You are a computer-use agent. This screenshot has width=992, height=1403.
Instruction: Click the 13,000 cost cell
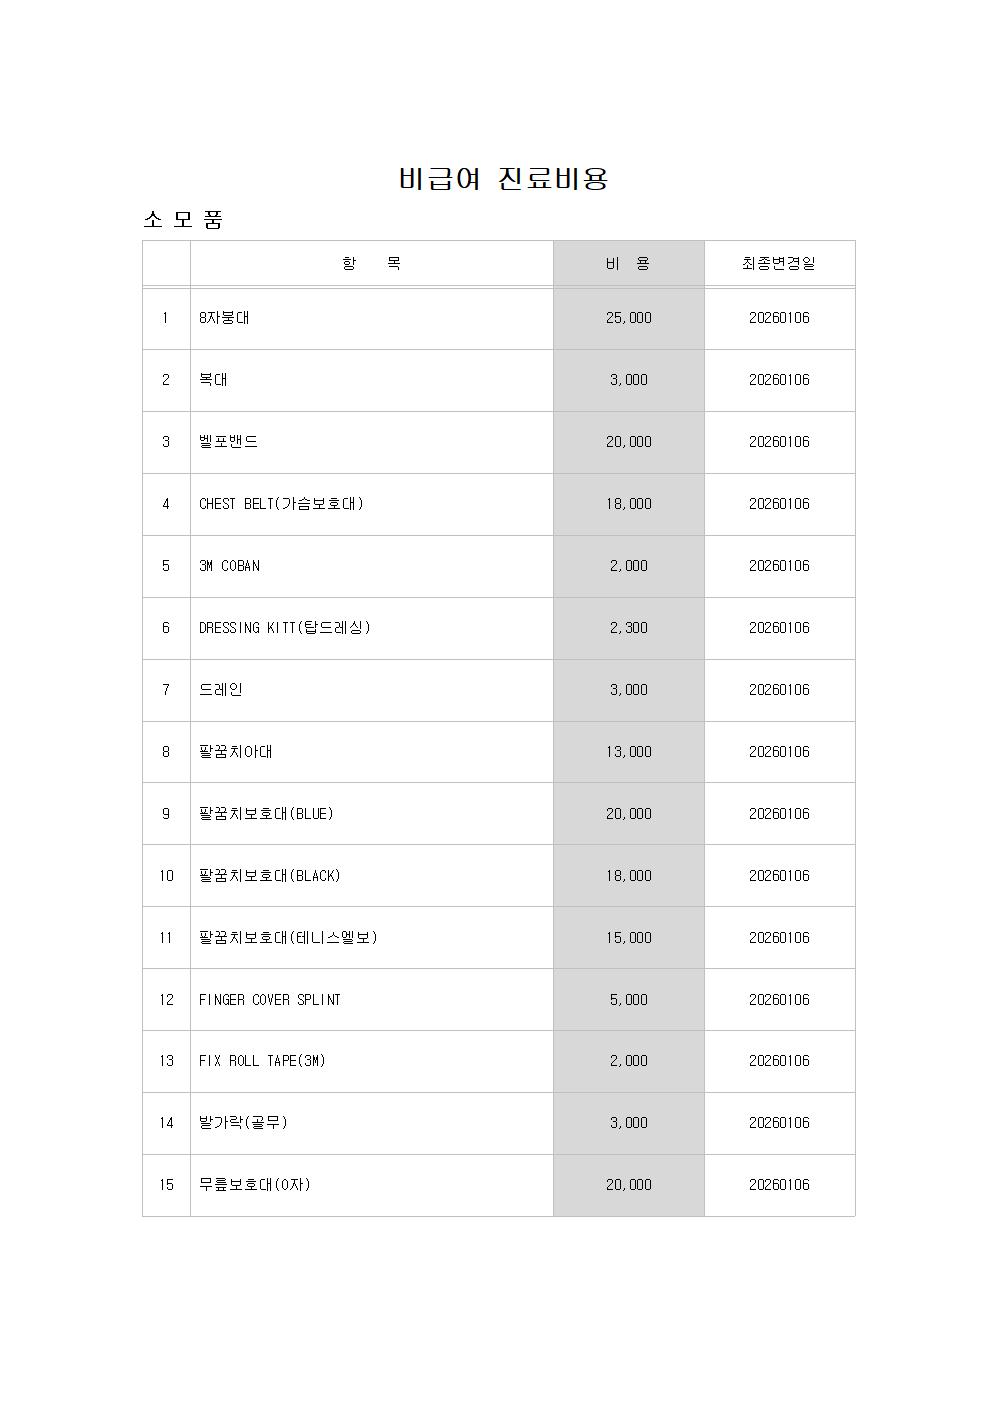pos(628,752)
